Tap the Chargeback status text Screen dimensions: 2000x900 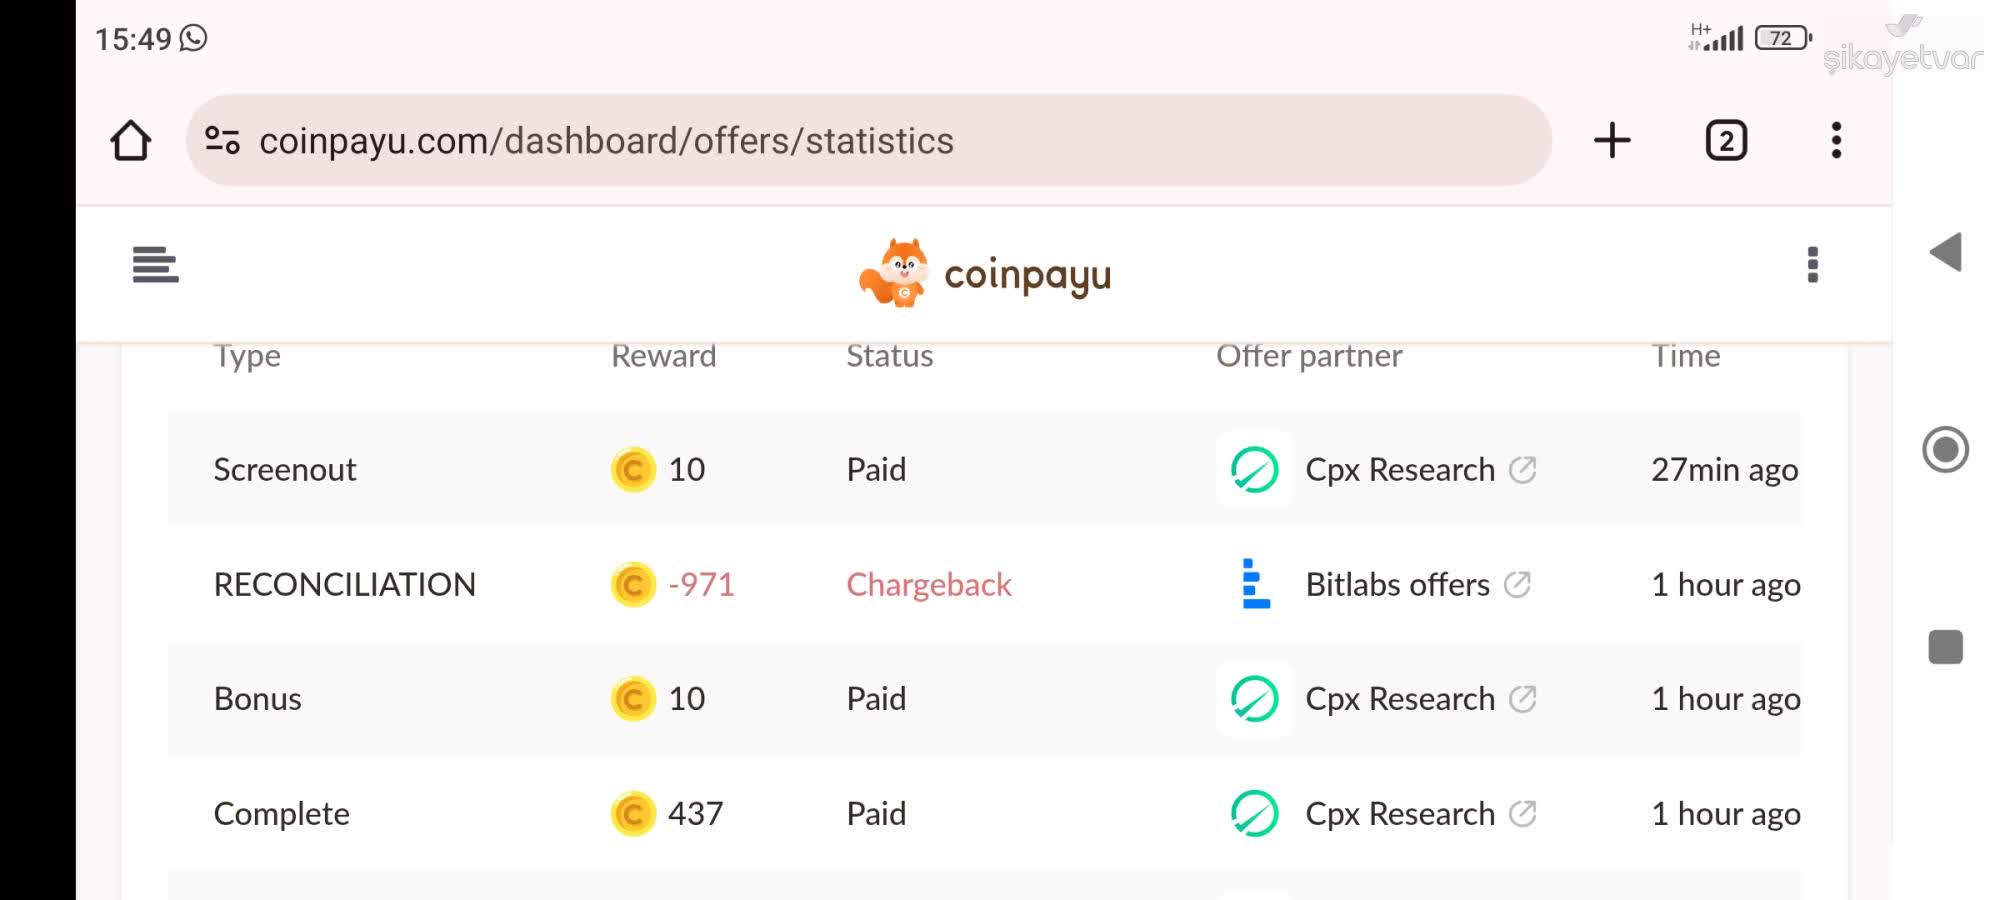pyautogui.click(x=929, y=584)
